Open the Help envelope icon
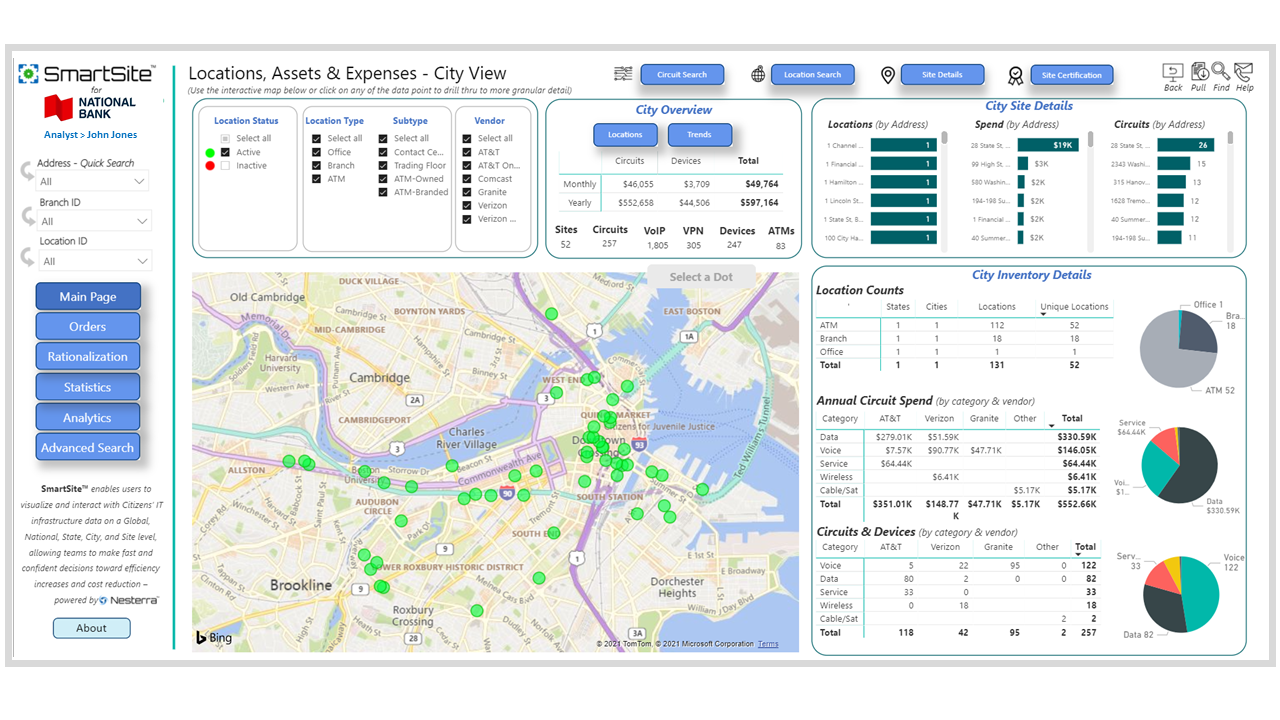Image resolution: width=1280 pixels, height=720 pixels. [1244, 72]
